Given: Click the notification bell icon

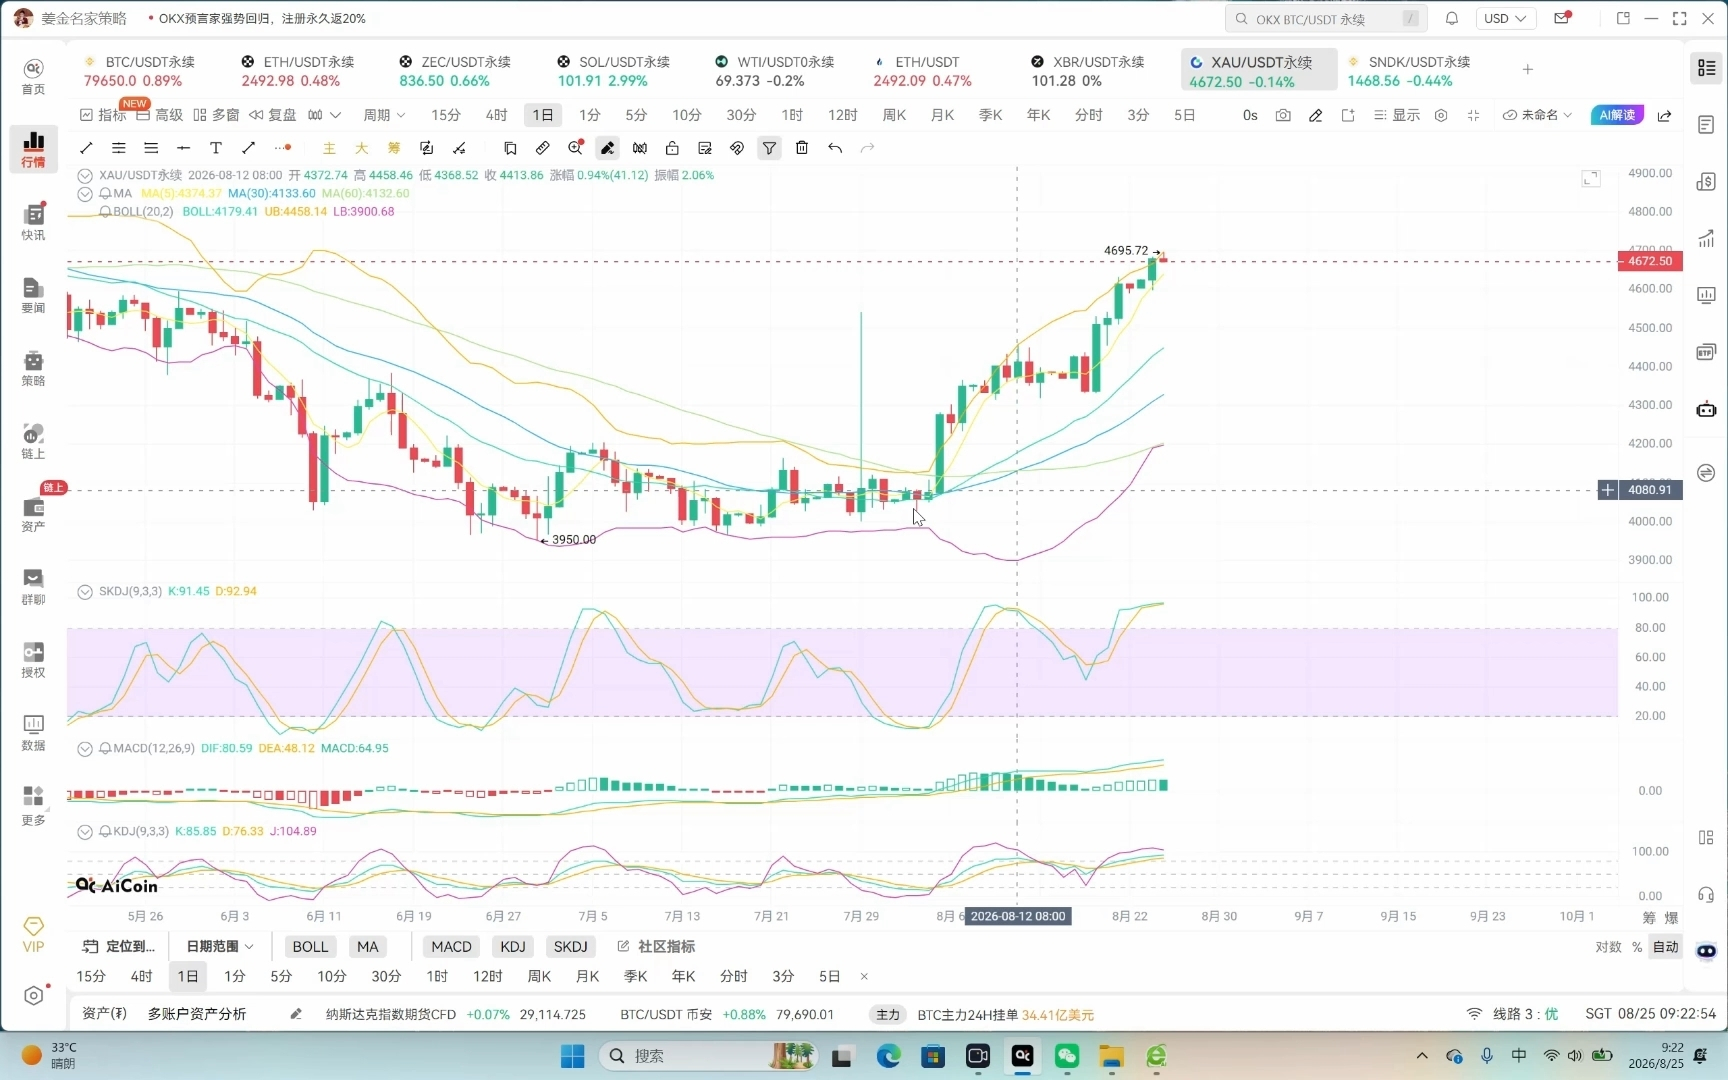Looking at the screenshot, I should point(1452,18).
